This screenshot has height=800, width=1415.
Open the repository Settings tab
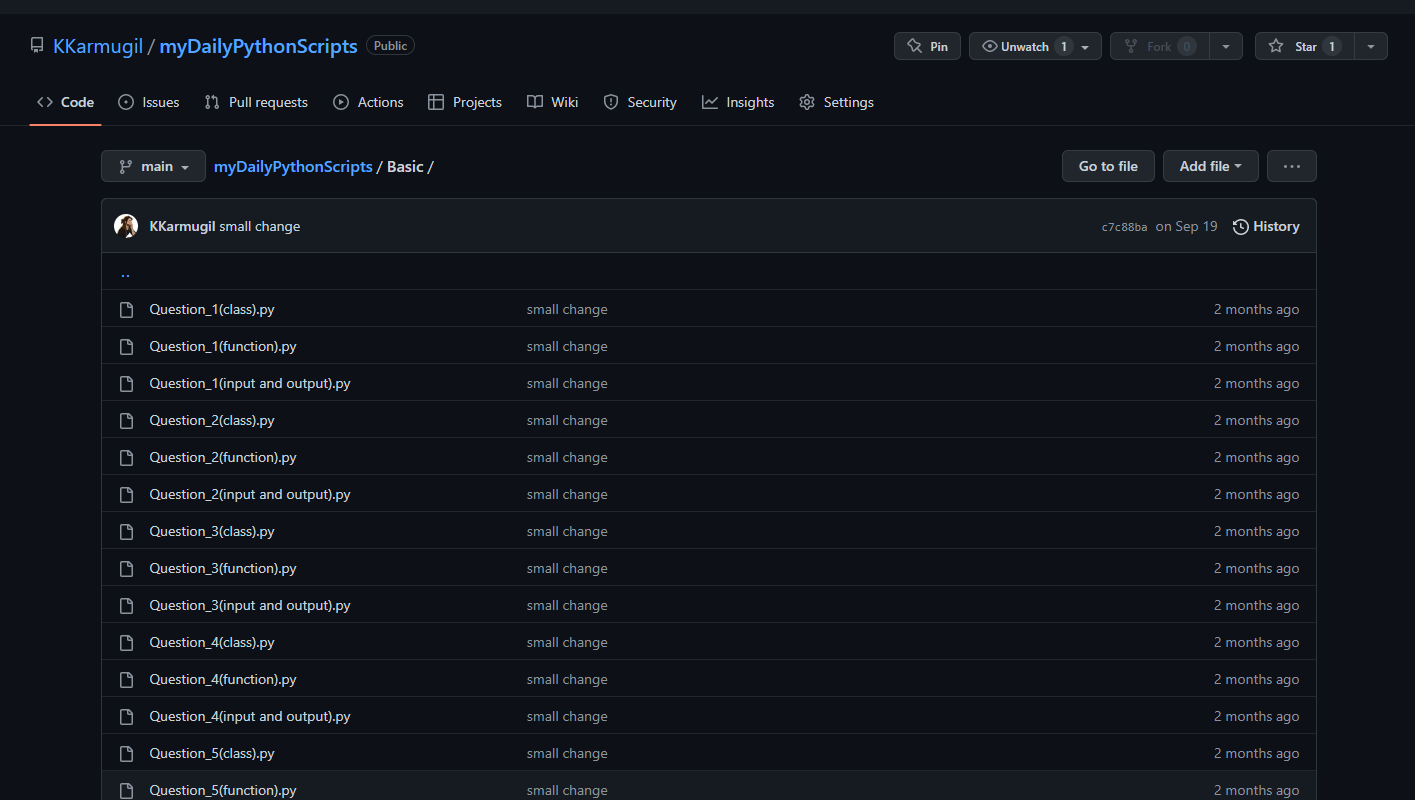[836, 102]
